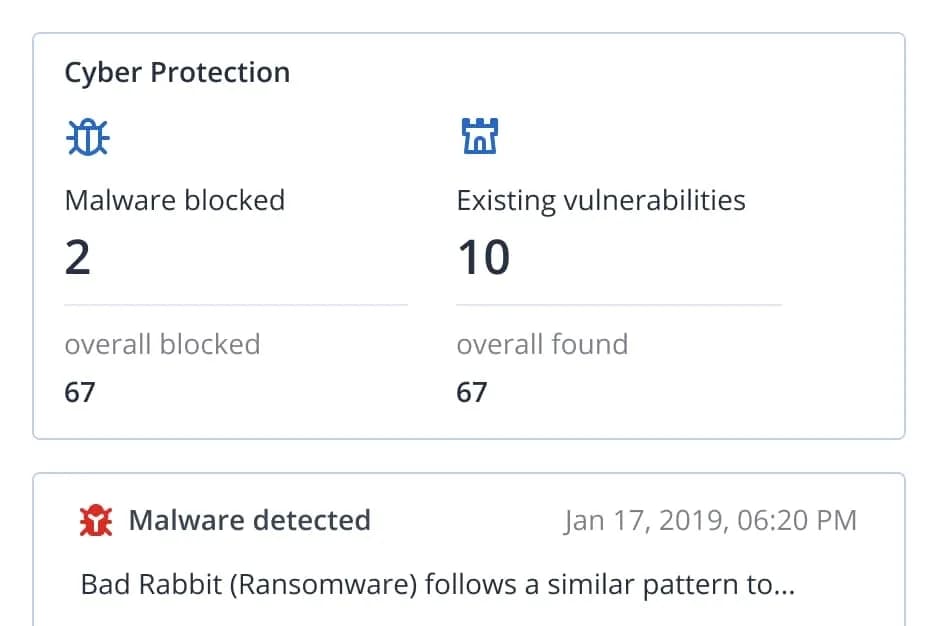
Task: Open the Cyber Protection widget title
Action: 177,73
